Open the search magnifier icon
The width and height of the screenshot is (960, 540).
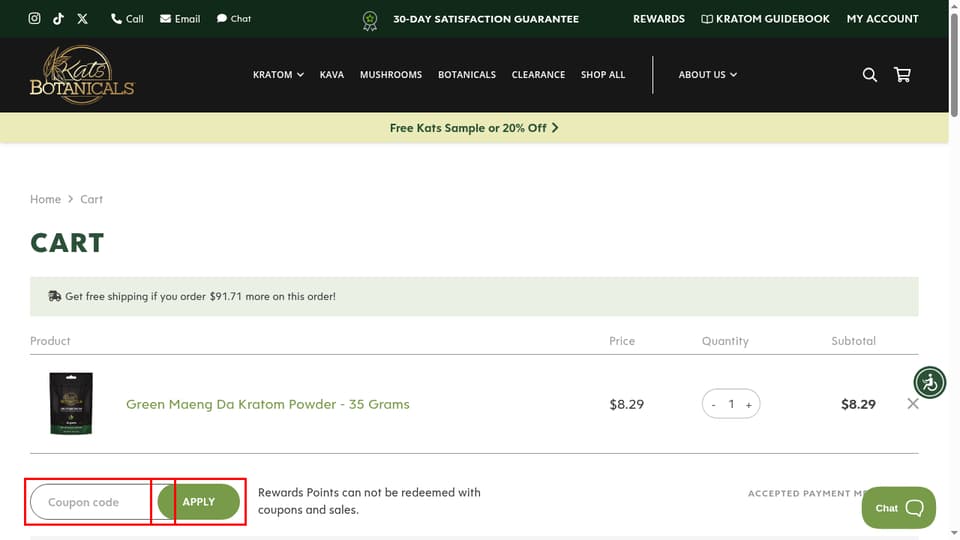(x=869, y=75)
